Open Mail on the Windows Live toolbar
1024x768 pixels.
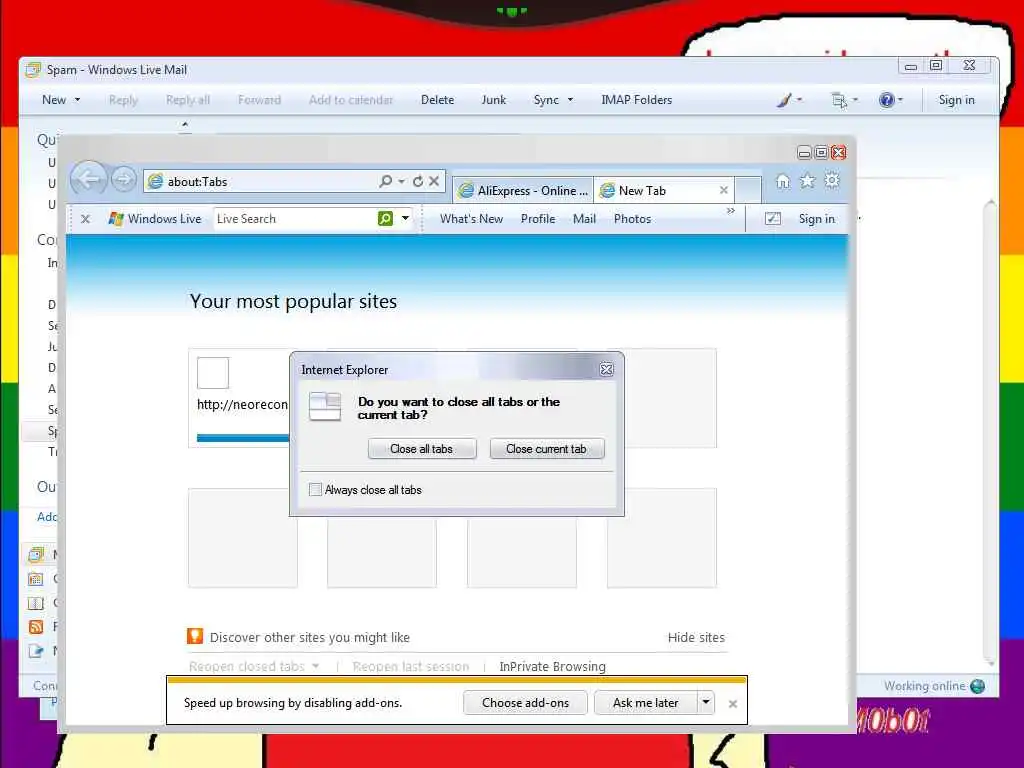(584, 219)
